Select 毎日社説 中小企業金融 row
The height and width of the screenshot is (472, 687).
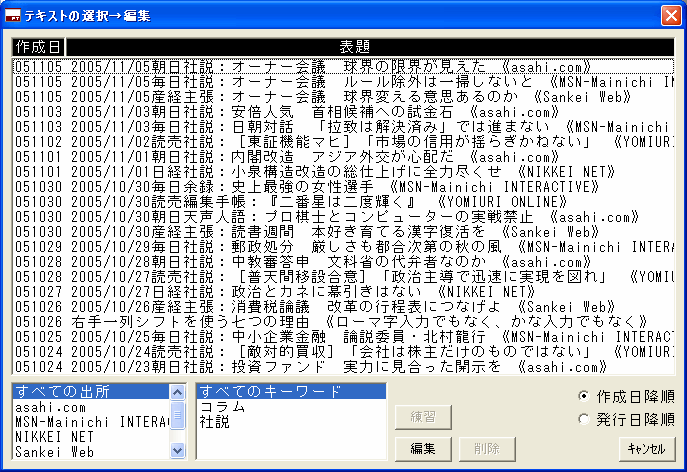(x=344, y=337)
